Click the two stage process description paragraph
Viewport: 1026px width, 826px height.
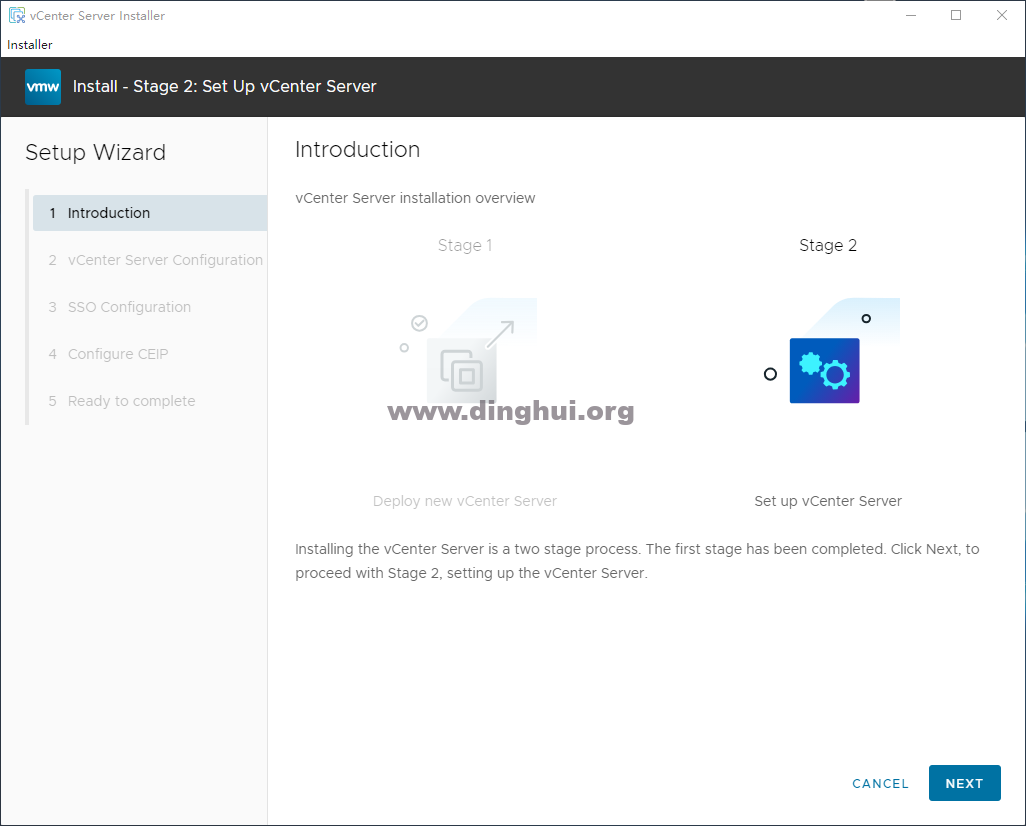point(637,561)
